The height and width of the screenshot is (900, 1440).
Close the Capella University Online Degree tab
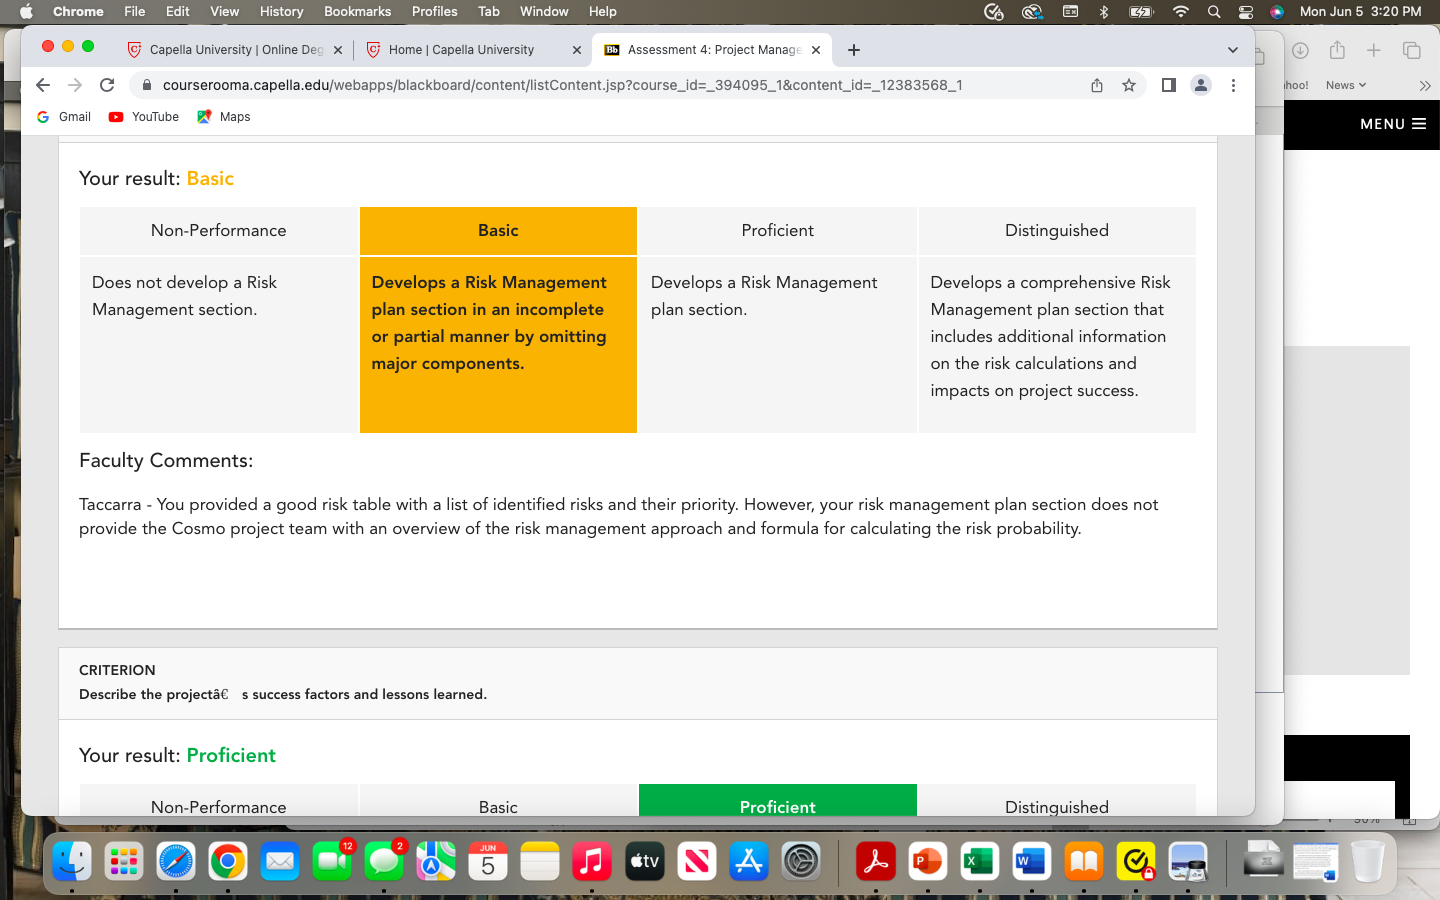(x=338, y=50)
